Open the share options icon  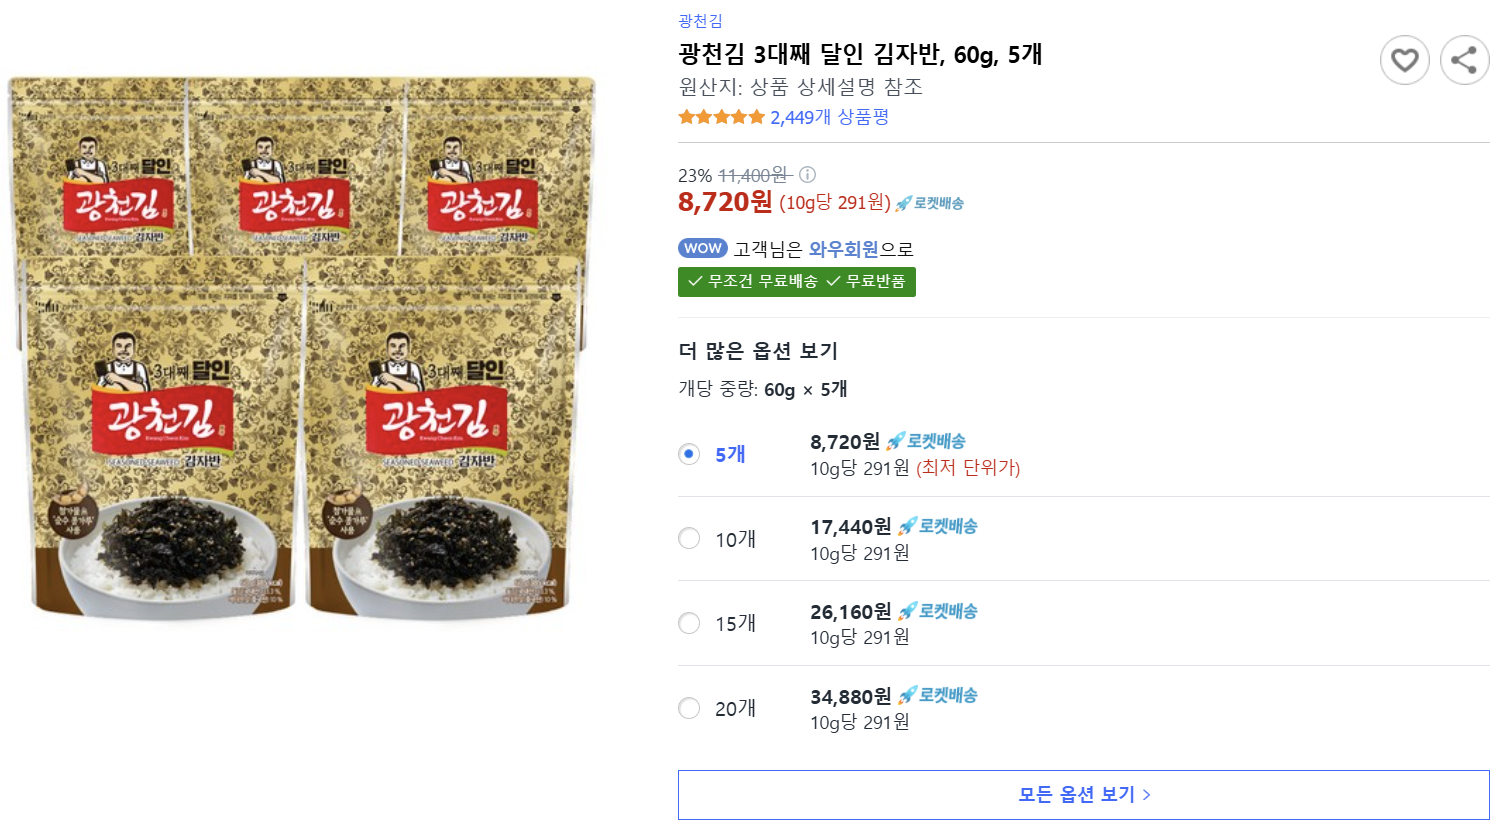(x=1464, y=60)
